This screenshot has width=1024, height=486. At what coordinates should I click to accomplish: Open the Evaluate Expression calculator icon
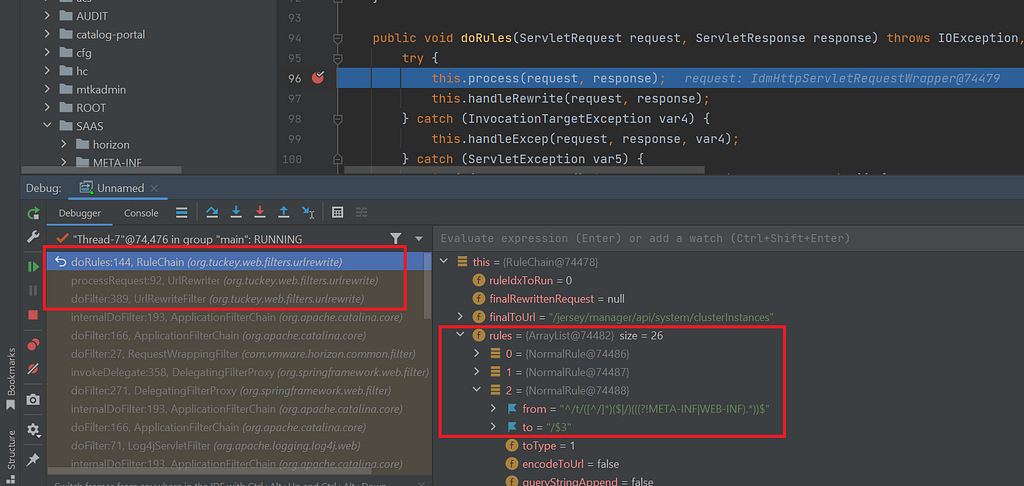coord(338,212)
